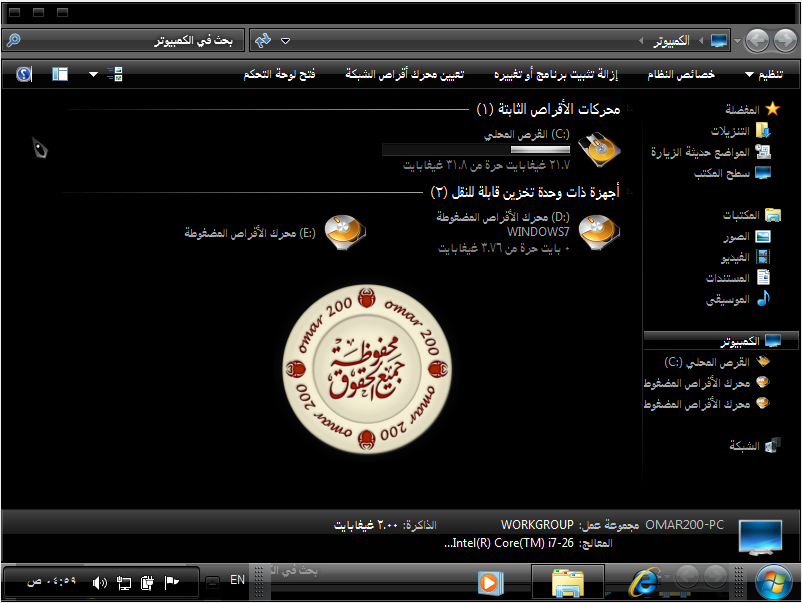Click the "(E:) محرك الأقراص المضغوطة" label
Viewport: 802px width, 603px height.
[x=250, y=233]
